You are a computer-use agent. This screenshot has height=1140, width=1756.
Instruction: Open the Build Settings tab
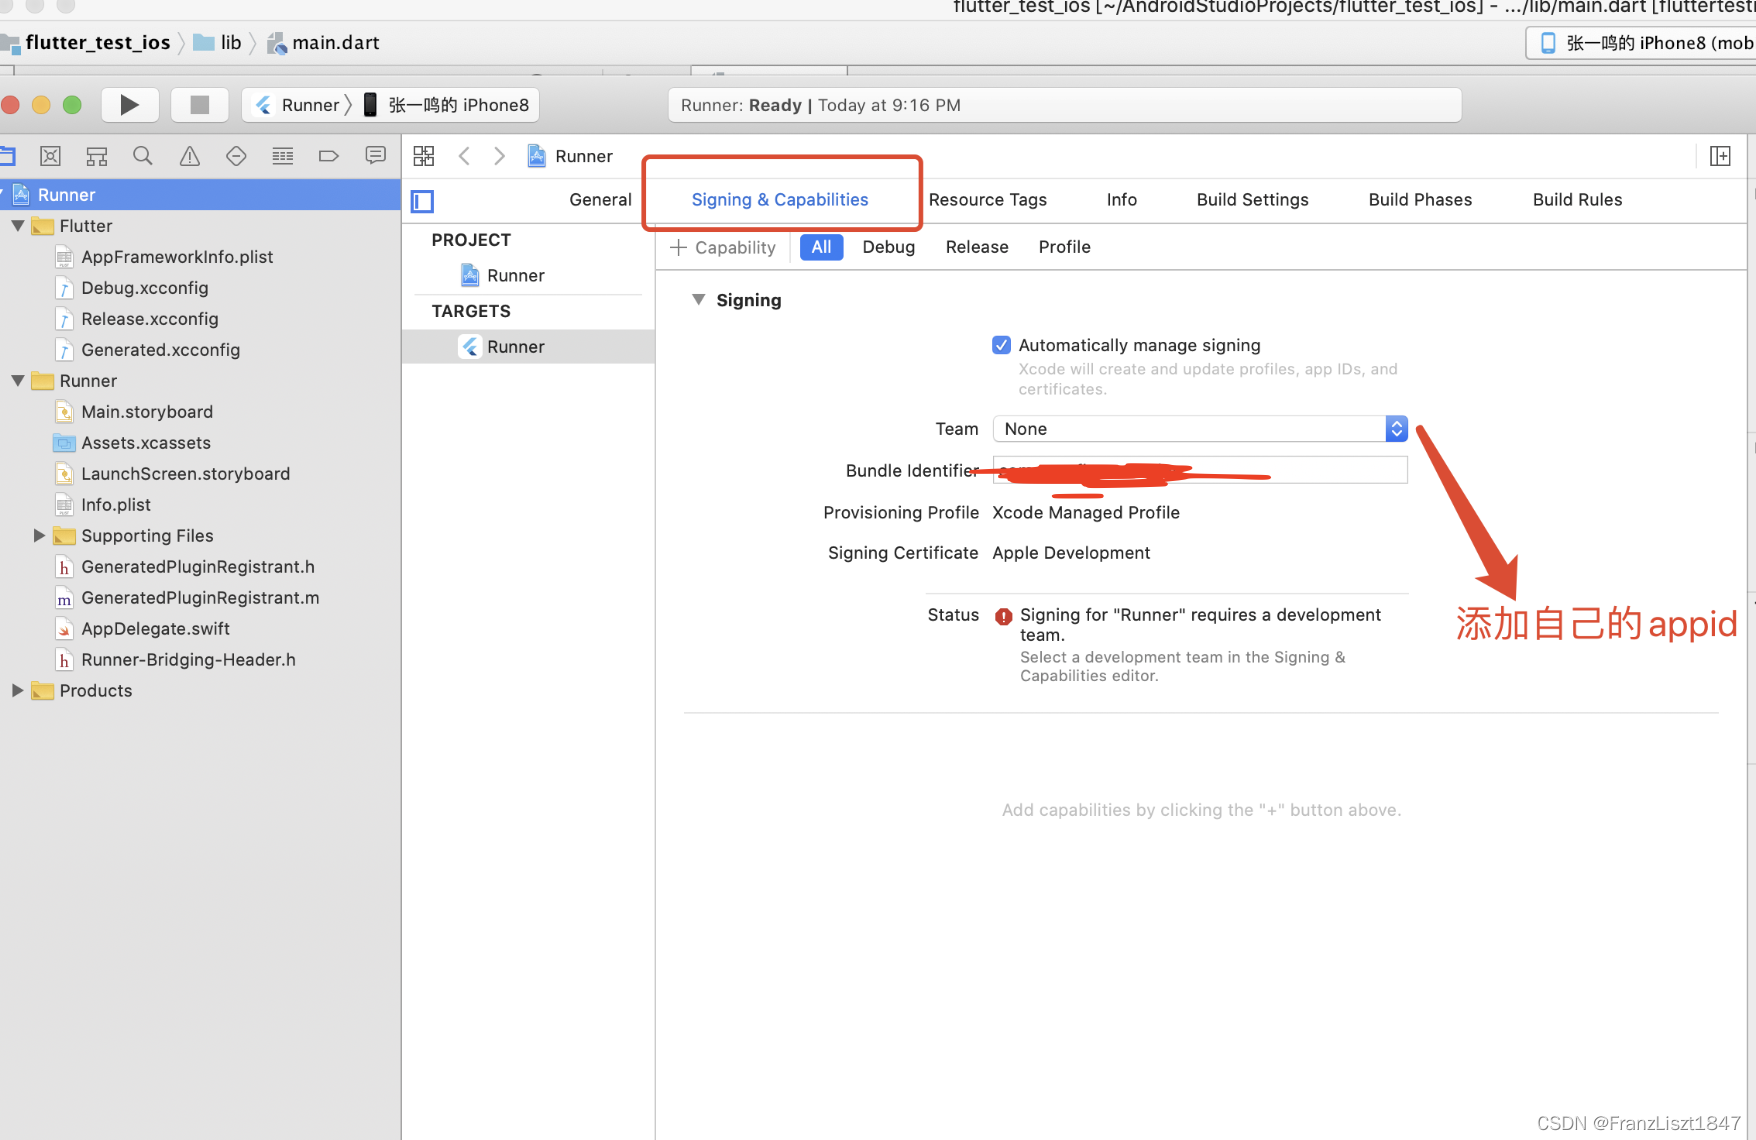[x=1253, y=200]
